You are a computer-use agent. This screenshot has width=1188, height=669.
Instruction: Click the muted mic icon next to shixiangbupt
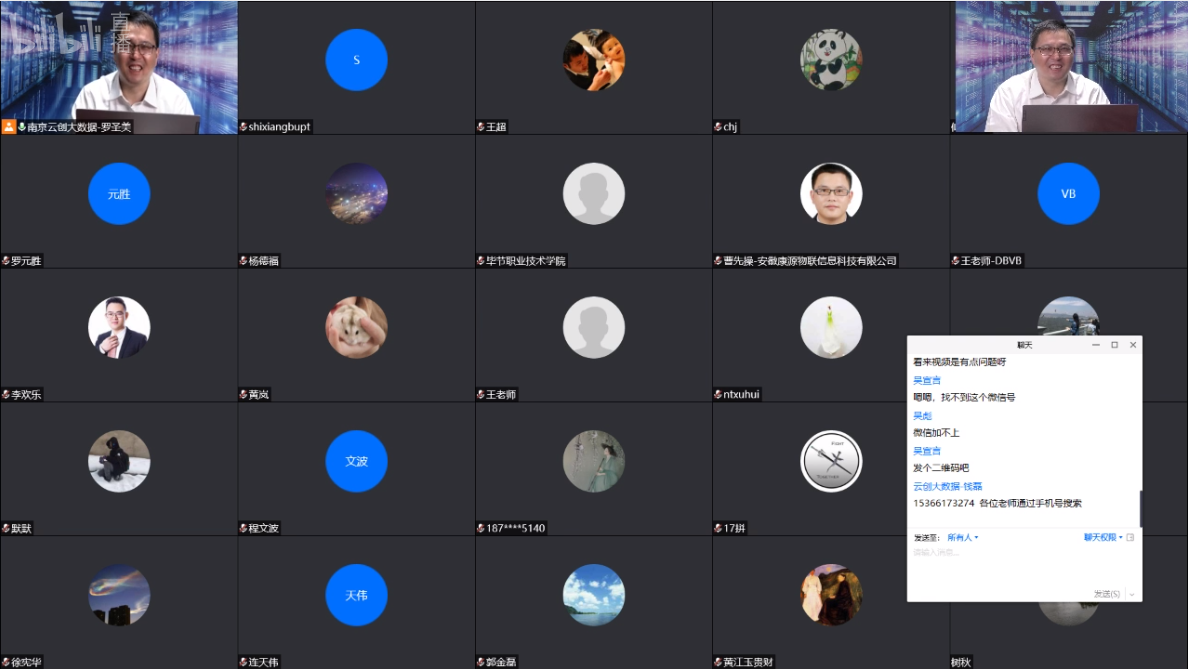click(243, 127)
